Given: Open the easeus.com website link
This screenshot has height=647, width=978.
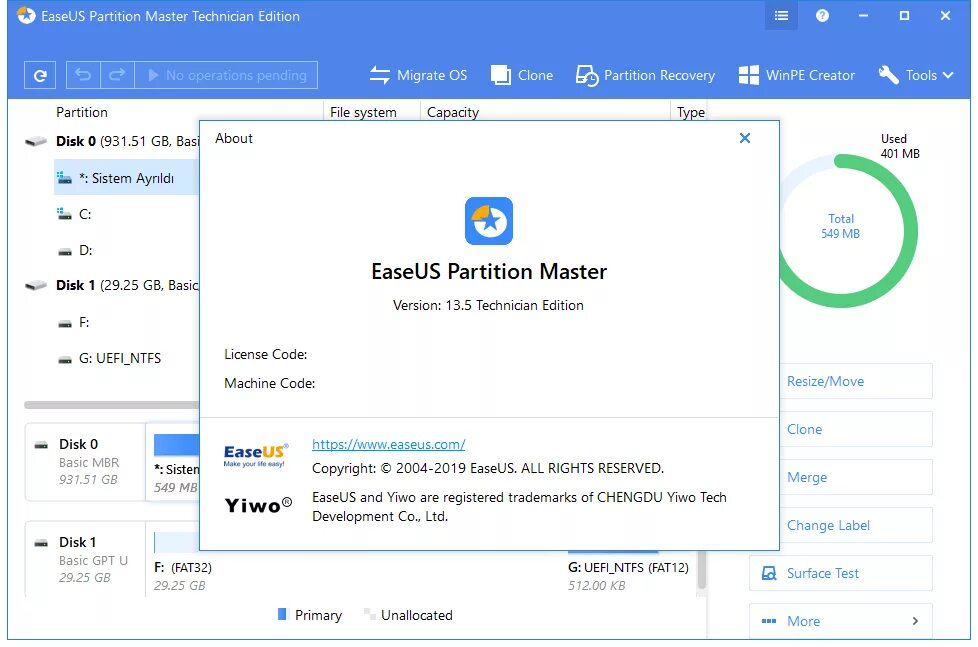Looking at the screenshot, I should coord(389,444).
